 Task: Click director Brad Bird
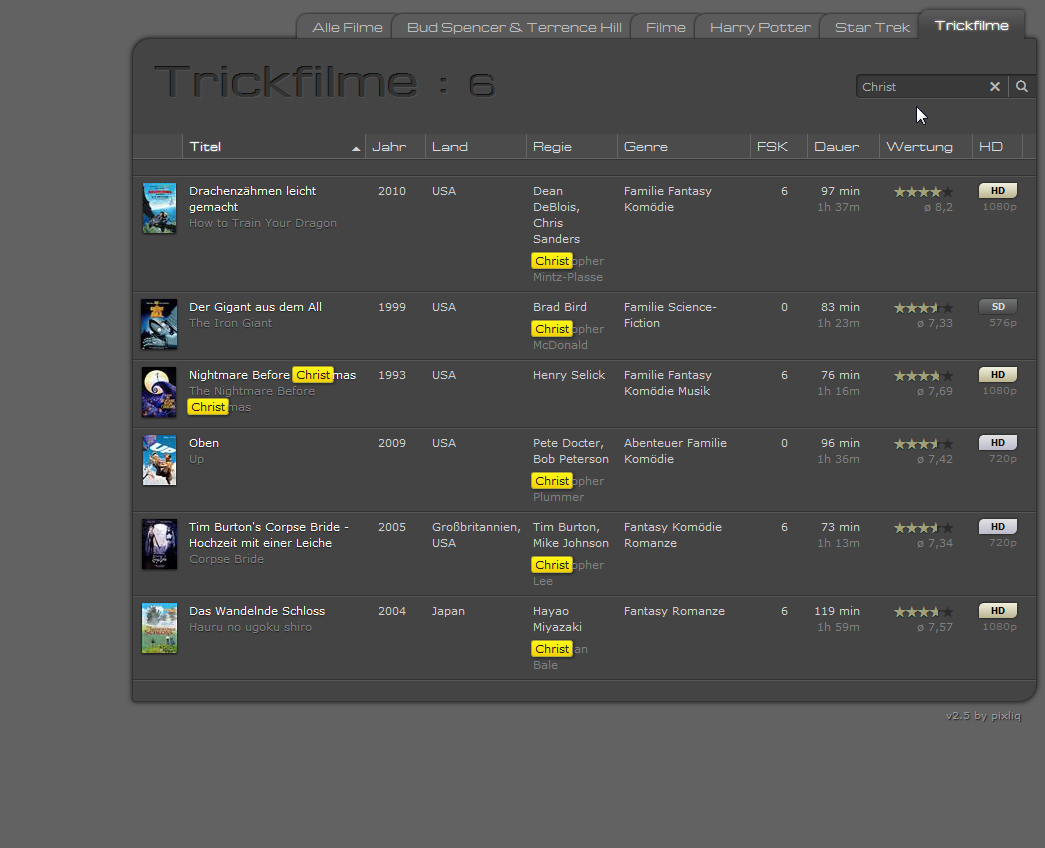coord(560,307)
